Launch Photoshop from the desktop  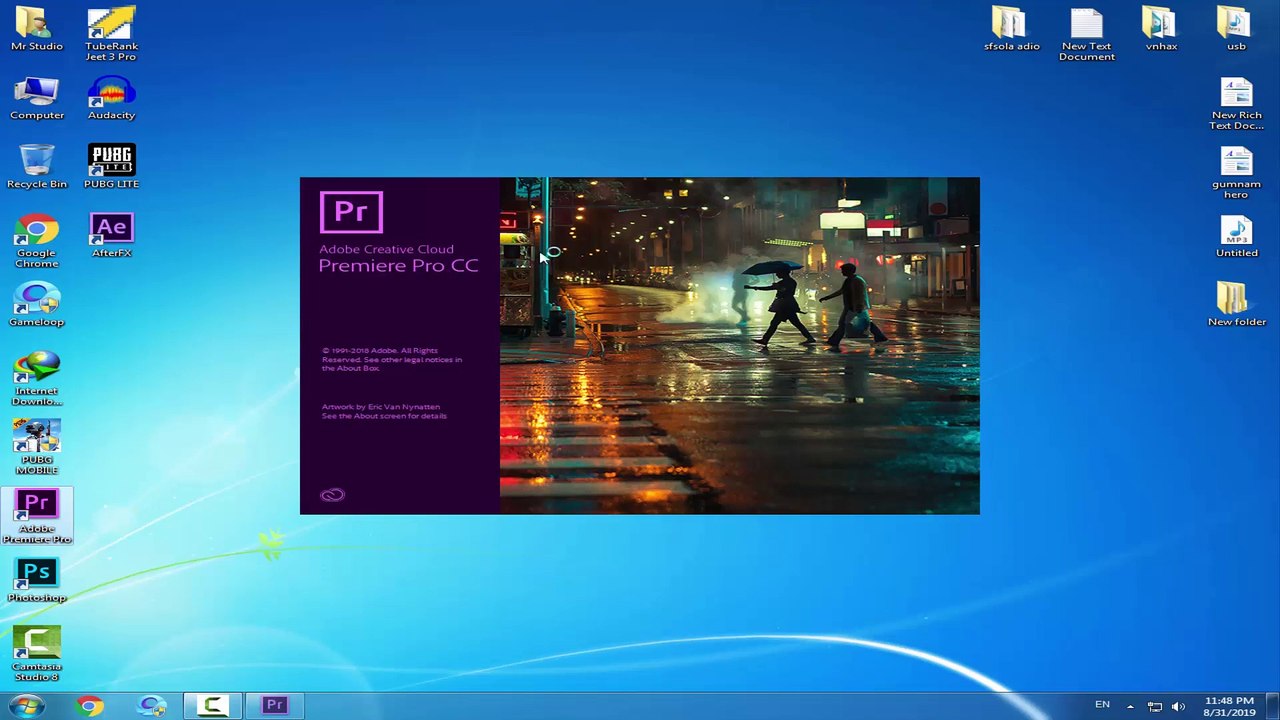click(36, 580)
